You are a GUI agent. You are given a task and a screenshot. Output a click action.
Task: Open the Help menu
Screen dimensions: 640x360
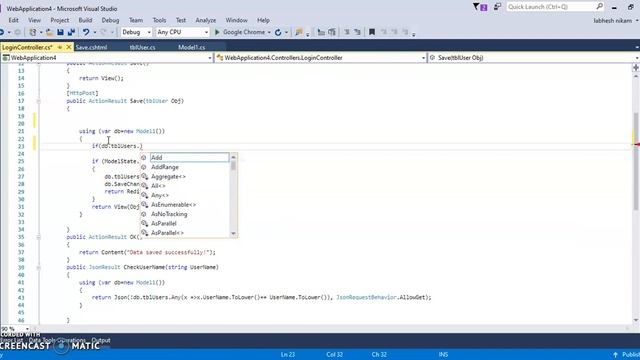[263, 20]
